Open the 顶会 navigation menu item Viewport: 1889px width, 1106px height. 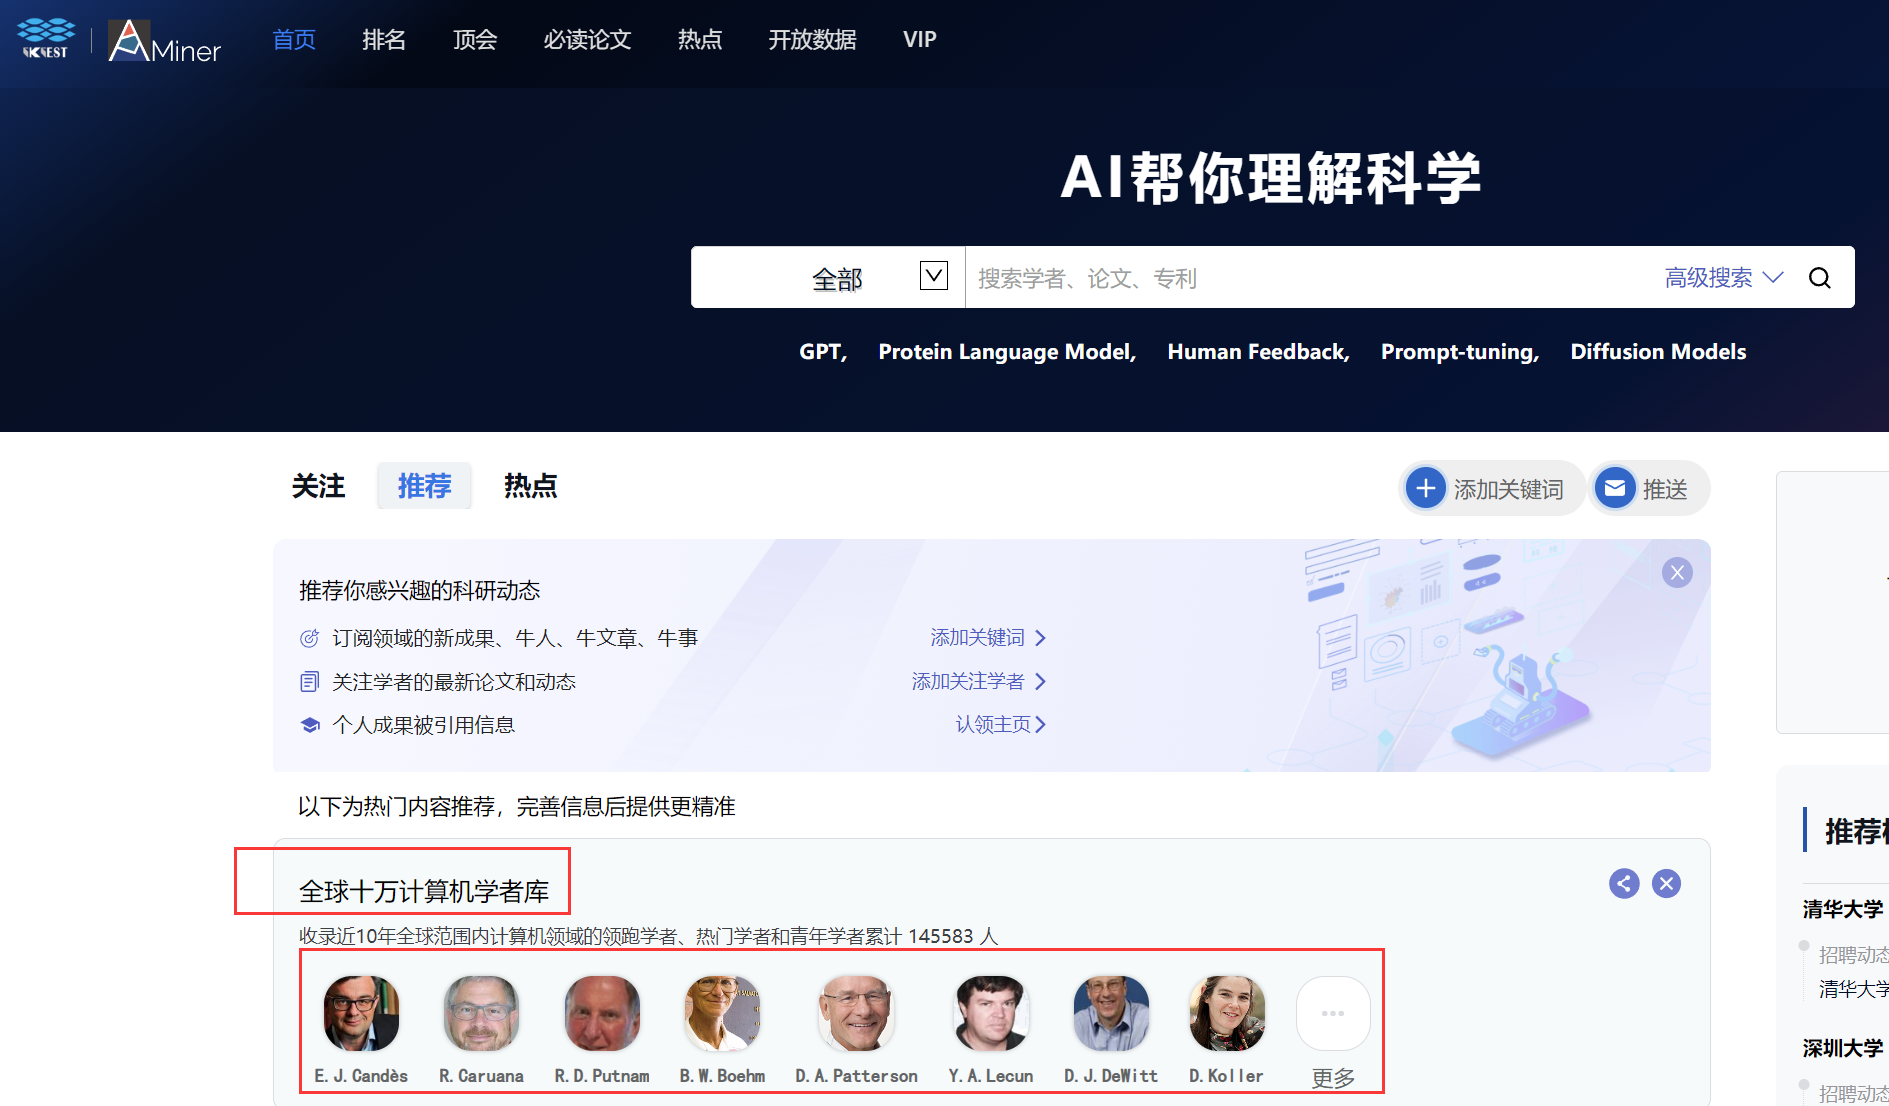point(475,40)
